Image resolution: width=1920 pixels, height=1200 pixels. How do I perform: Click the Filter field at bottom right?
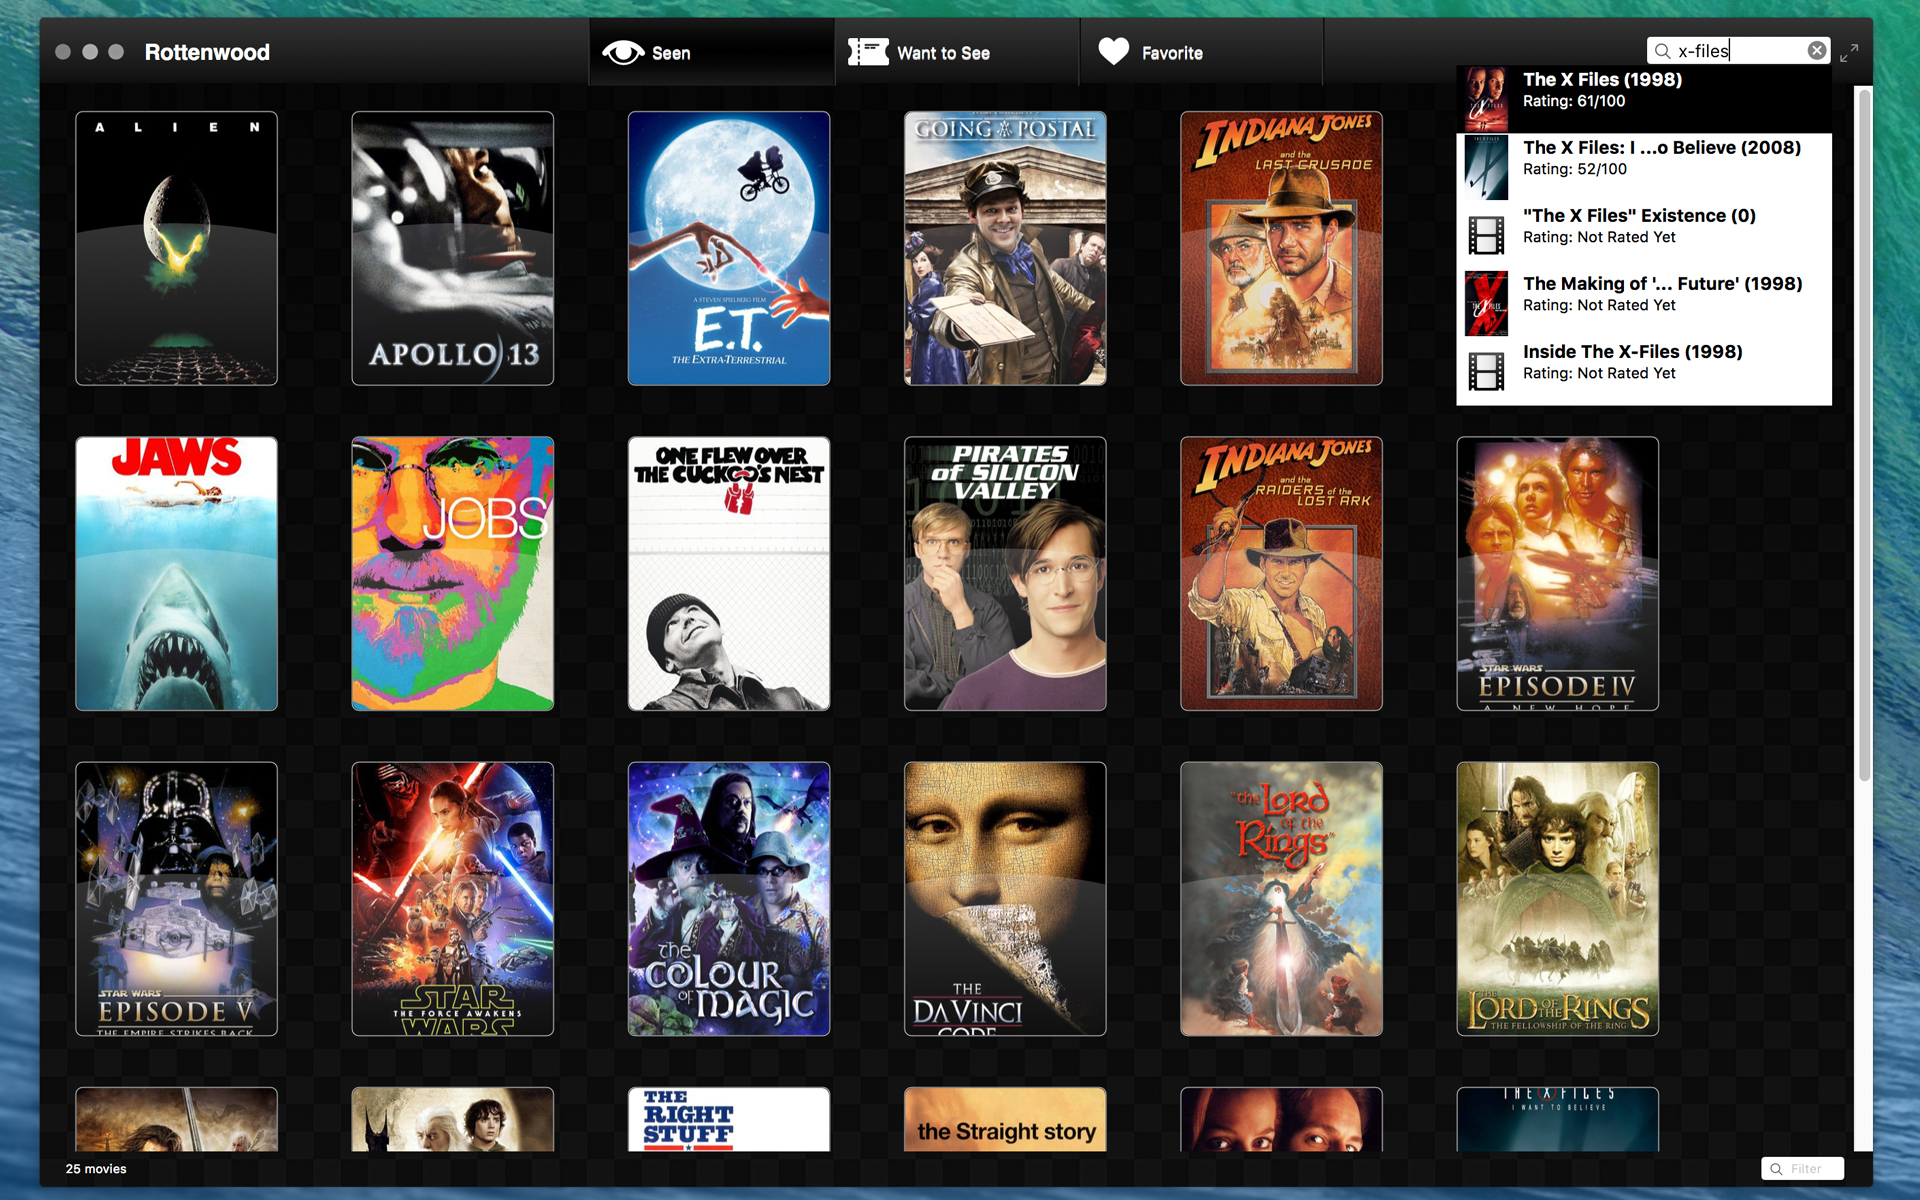click(1802, 1168)
